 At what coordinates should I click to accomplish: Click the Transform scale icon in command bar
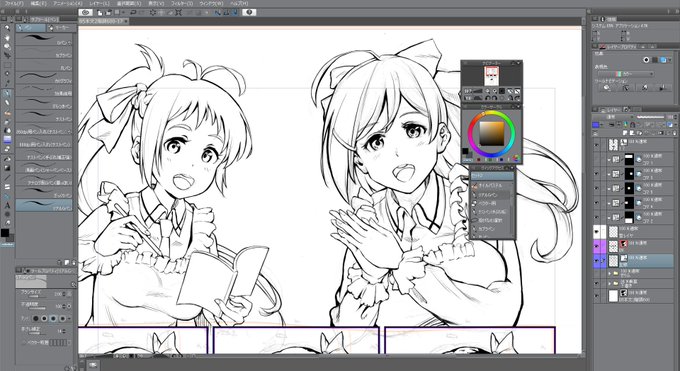coord(179,13)
